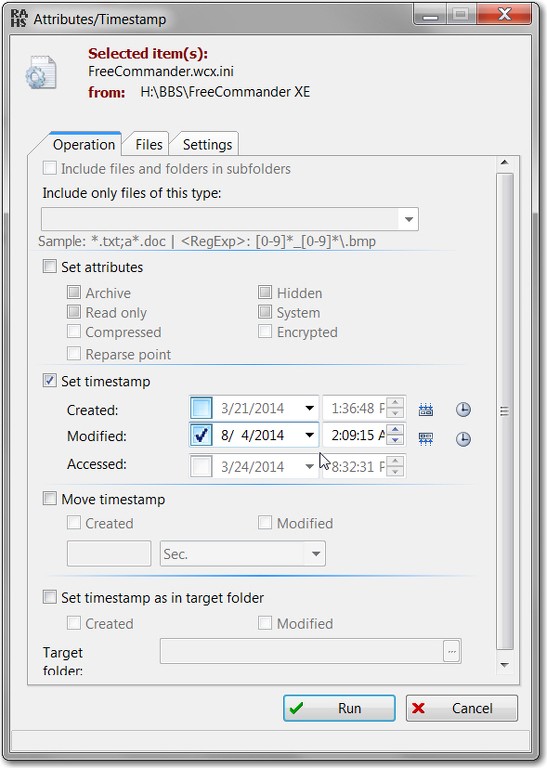Click clock icon in Modified row

point(463,439)
